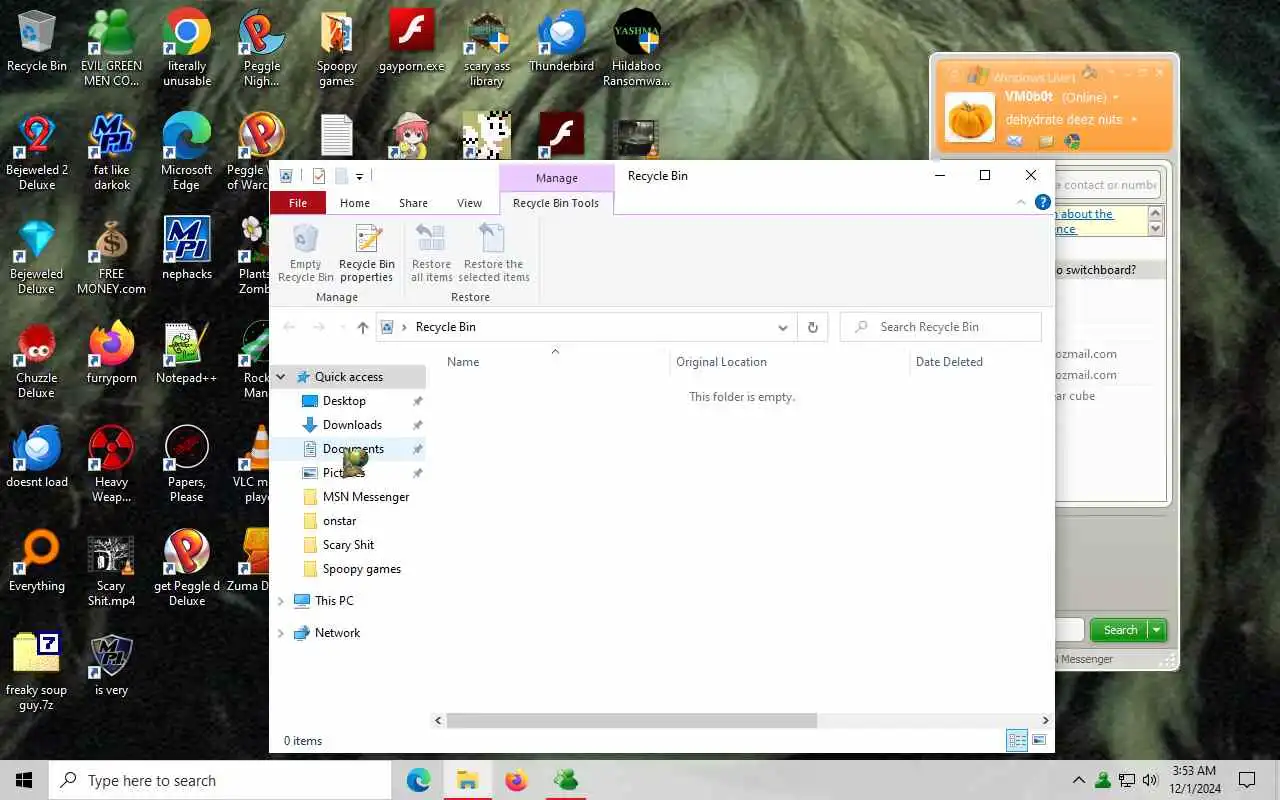This screenshot has width=1280, height=800.
Task: Open the FREE MONEY.com desktop icon
Action: (112, 256)
